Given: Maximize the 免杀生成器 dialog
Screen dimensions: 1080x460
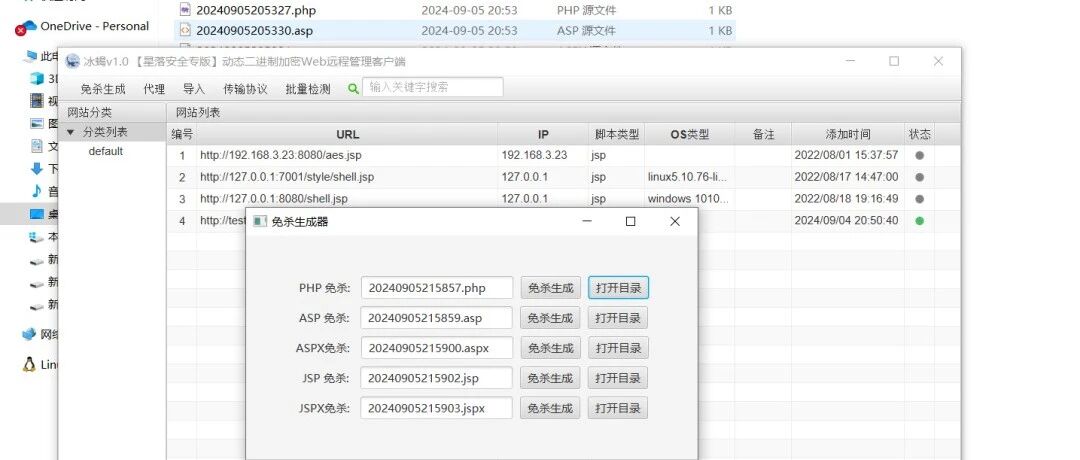Looking at the screenshot, I should point(630,221).
